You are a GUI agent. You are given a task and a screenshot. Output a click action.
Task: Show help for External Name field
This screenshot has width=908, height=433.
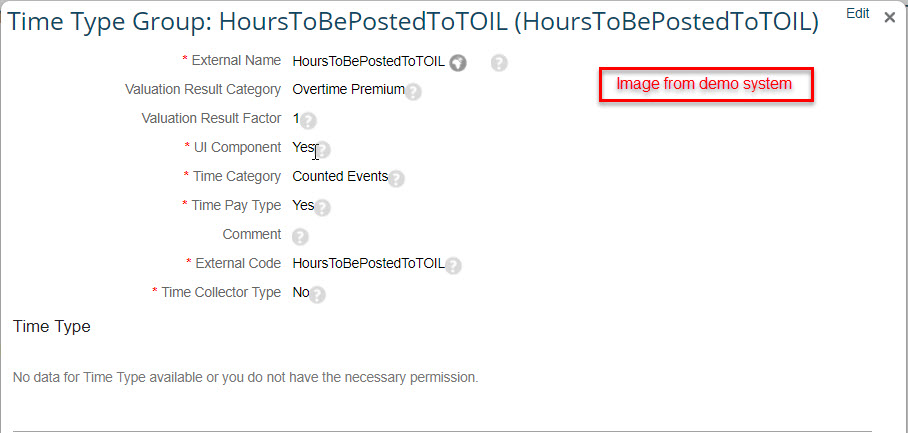click(x=499, y=63)
